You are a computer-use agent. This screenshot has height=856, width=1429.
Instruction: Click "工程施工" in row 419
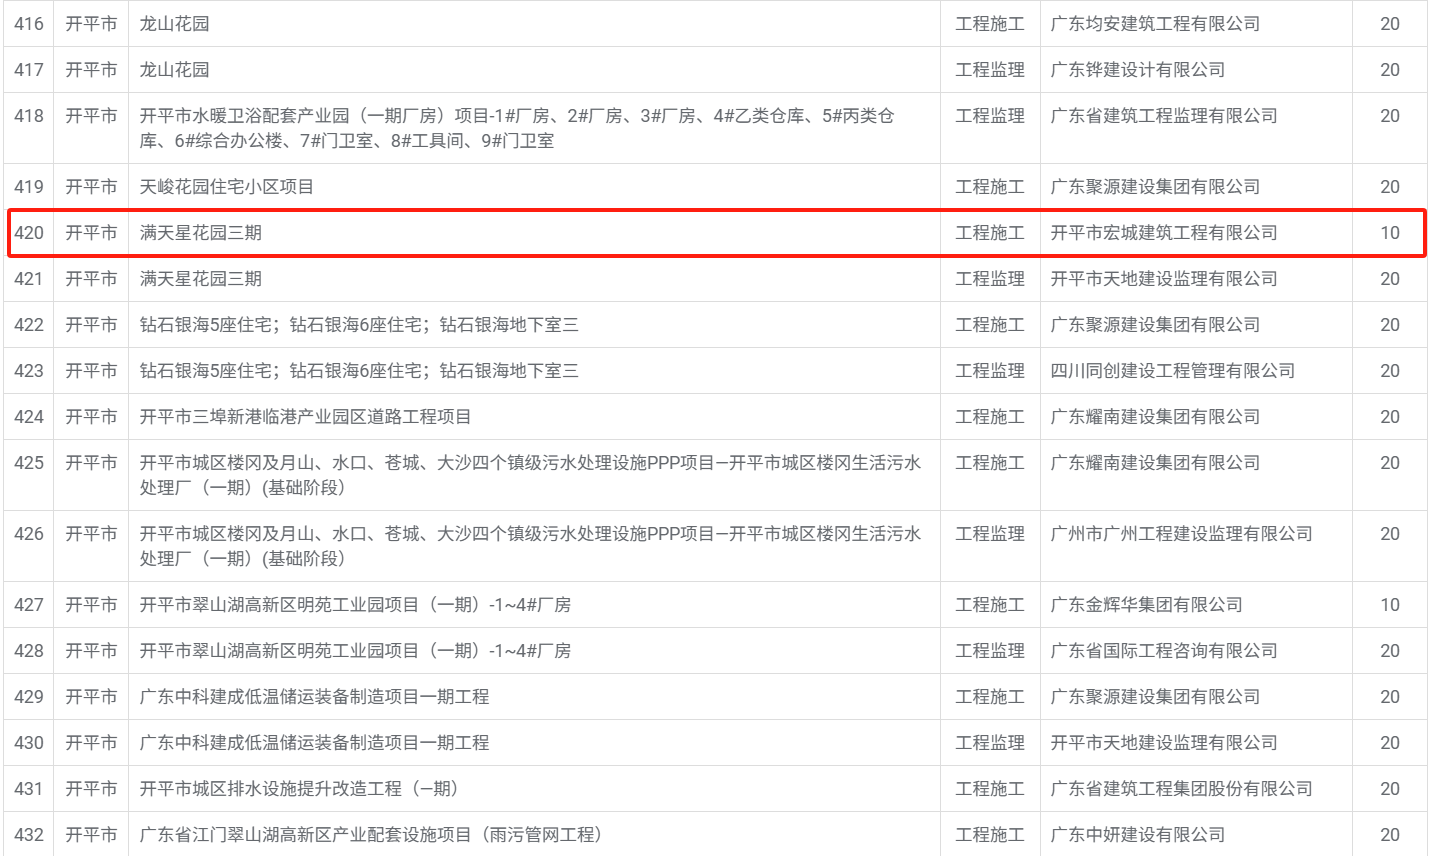[990, 187]
